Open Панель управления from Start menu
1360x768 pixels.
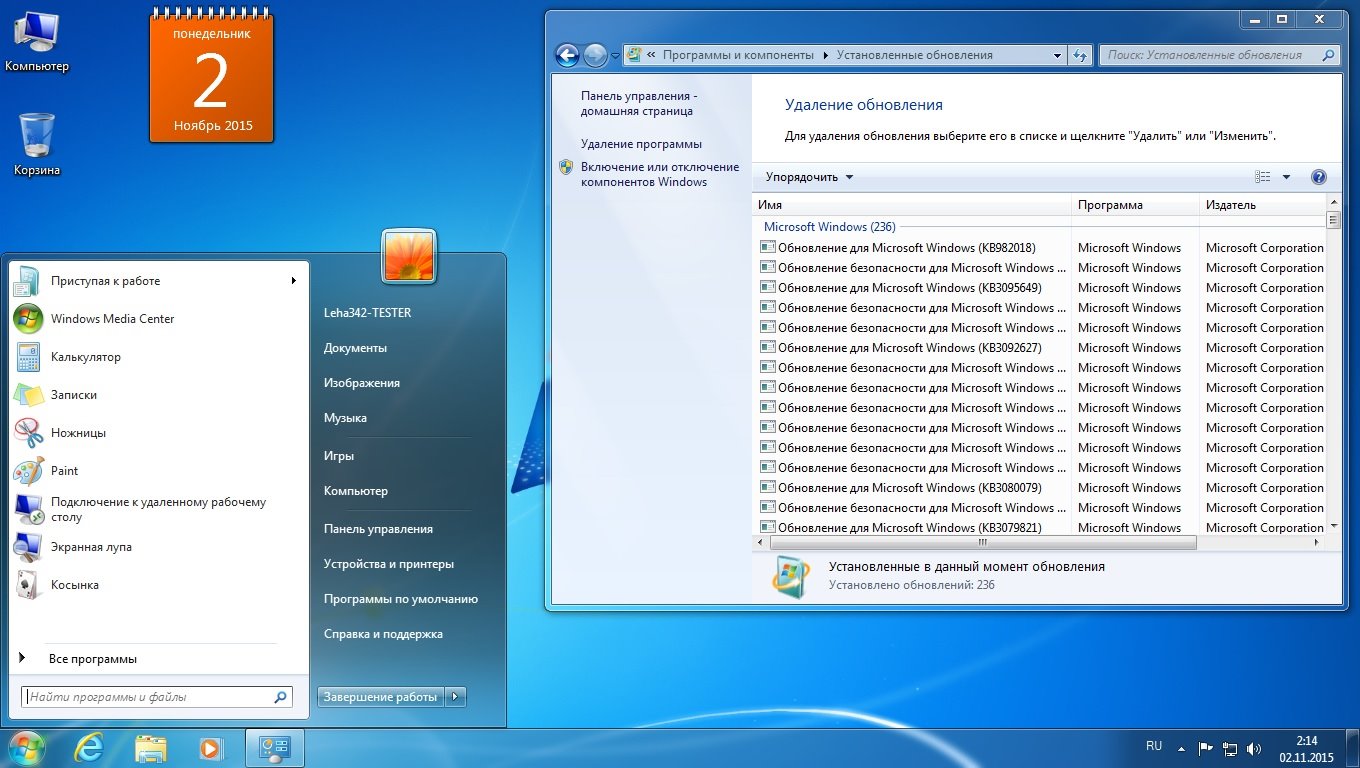click(378, 529)
